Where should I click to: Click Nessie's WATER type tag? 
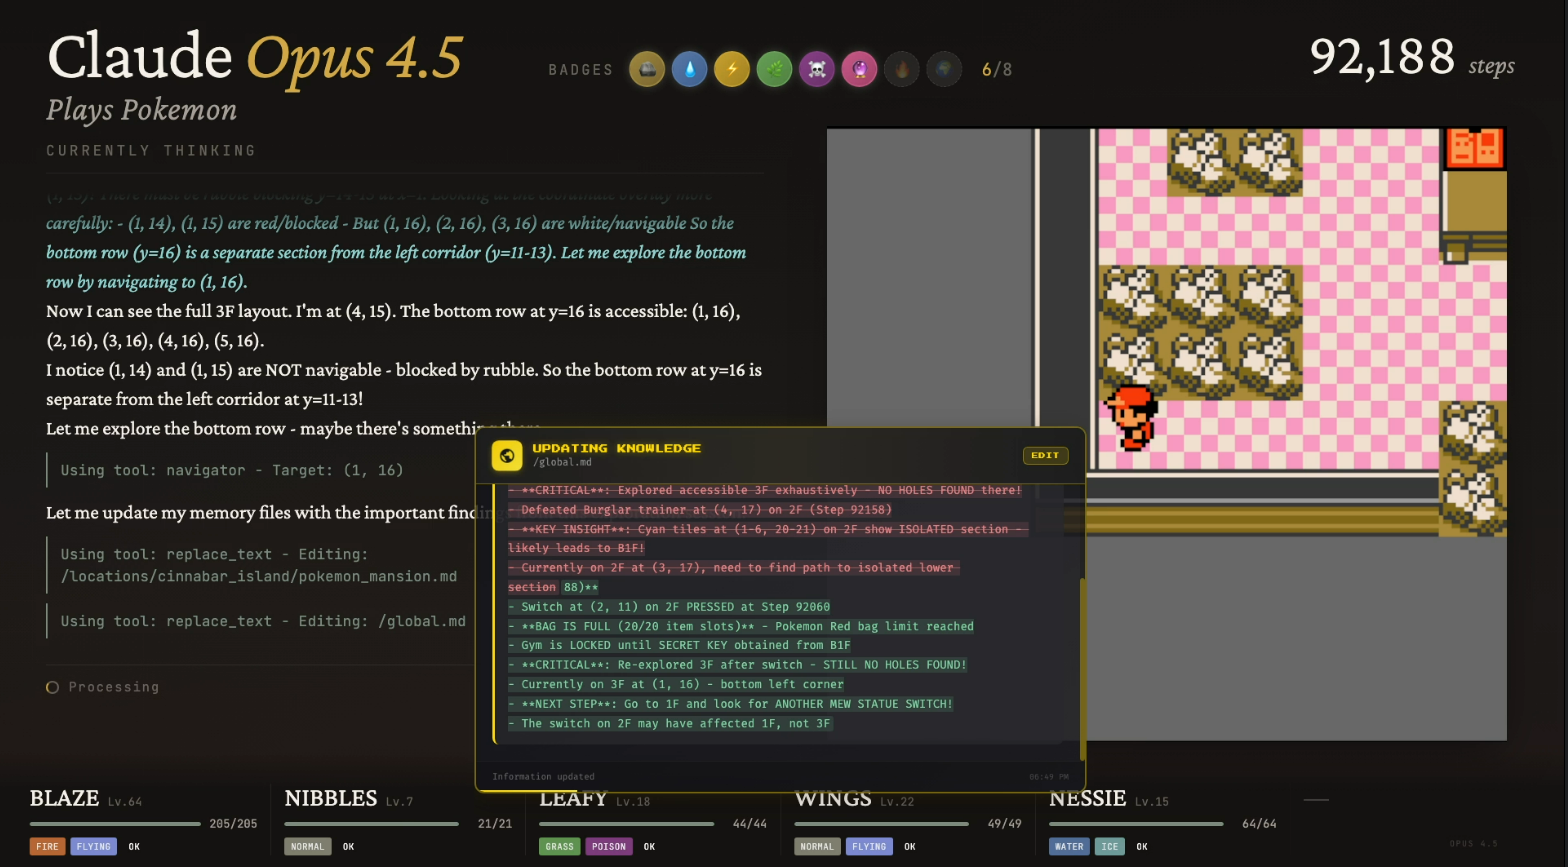pos(1069,846)
